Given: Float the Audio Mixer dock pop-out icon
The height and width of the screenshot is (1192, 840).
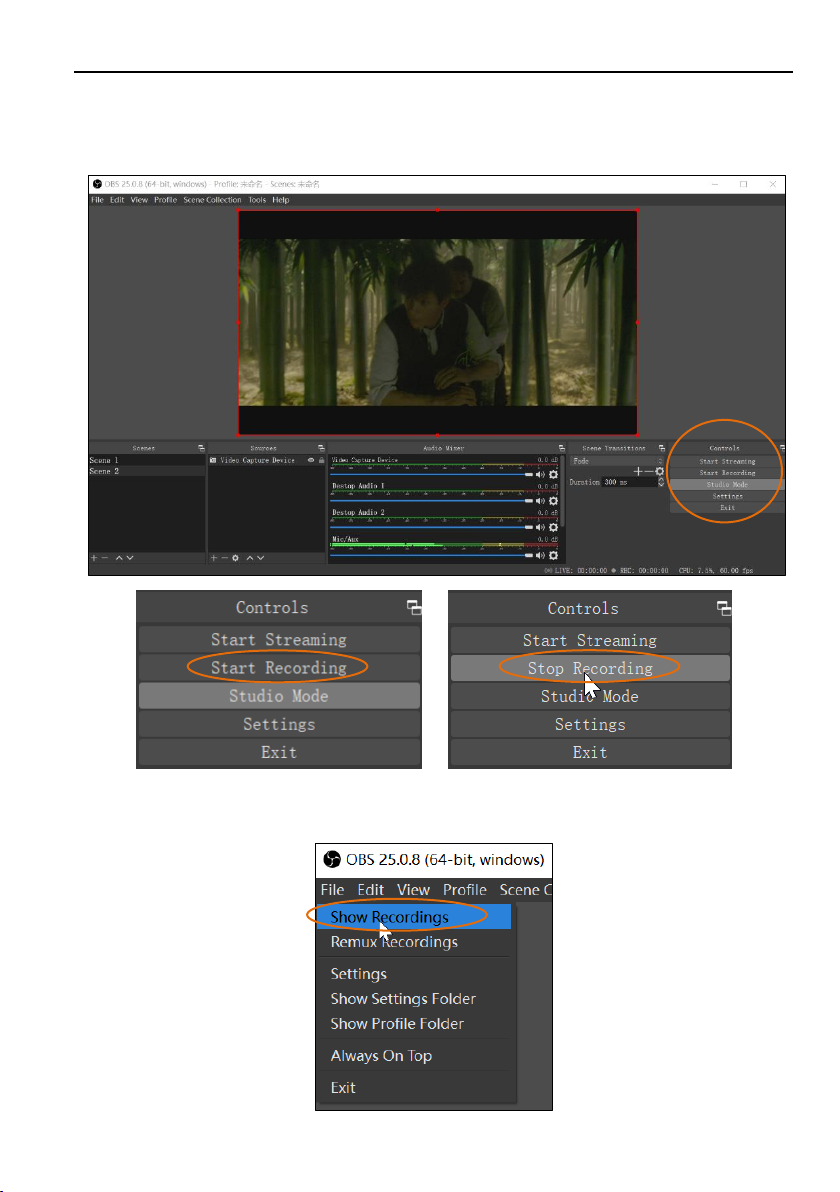Looking at the screenshot, I should pyautogui.click(x=561, y=448).
